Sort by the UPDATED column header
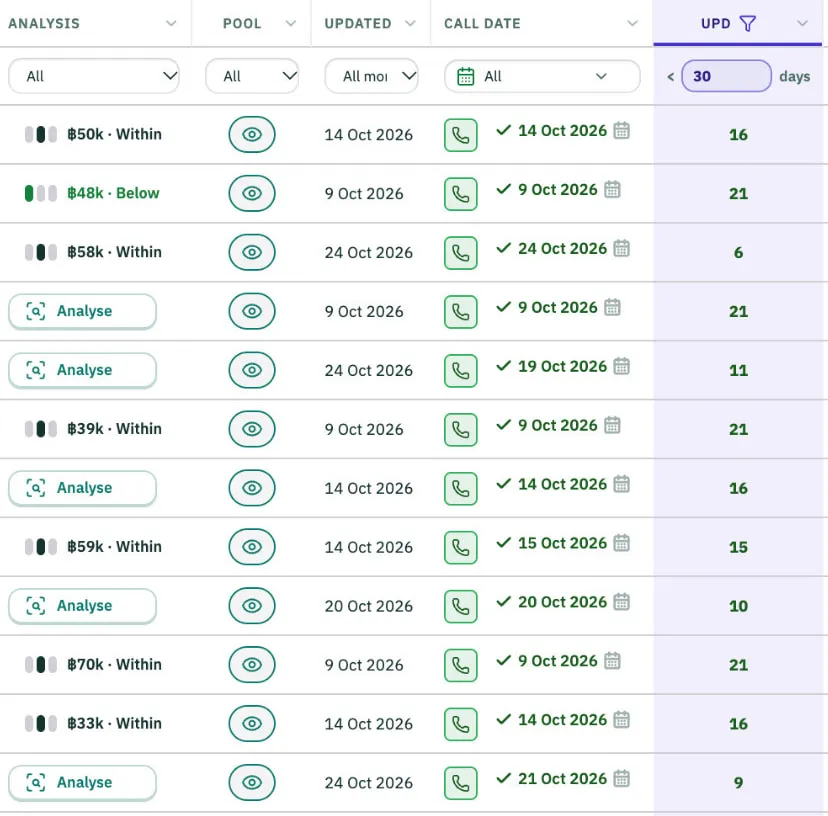The image size is (828, 816). pos(358,24)
